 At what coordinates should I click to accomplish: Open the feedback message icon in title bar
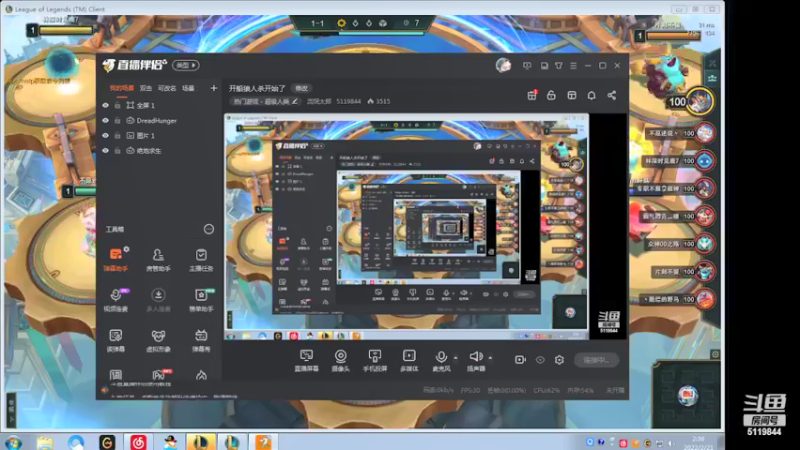(527, 66)
